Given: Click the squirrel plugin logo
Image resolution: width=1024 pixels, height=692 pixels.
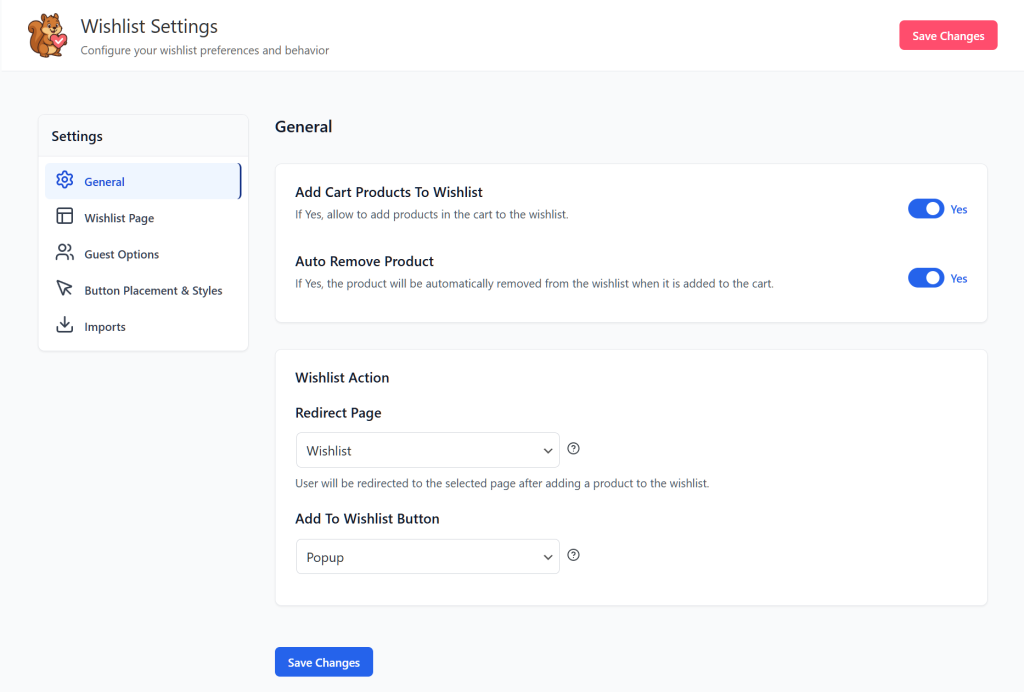Looking at the screenshot, I should pos(45,34).
